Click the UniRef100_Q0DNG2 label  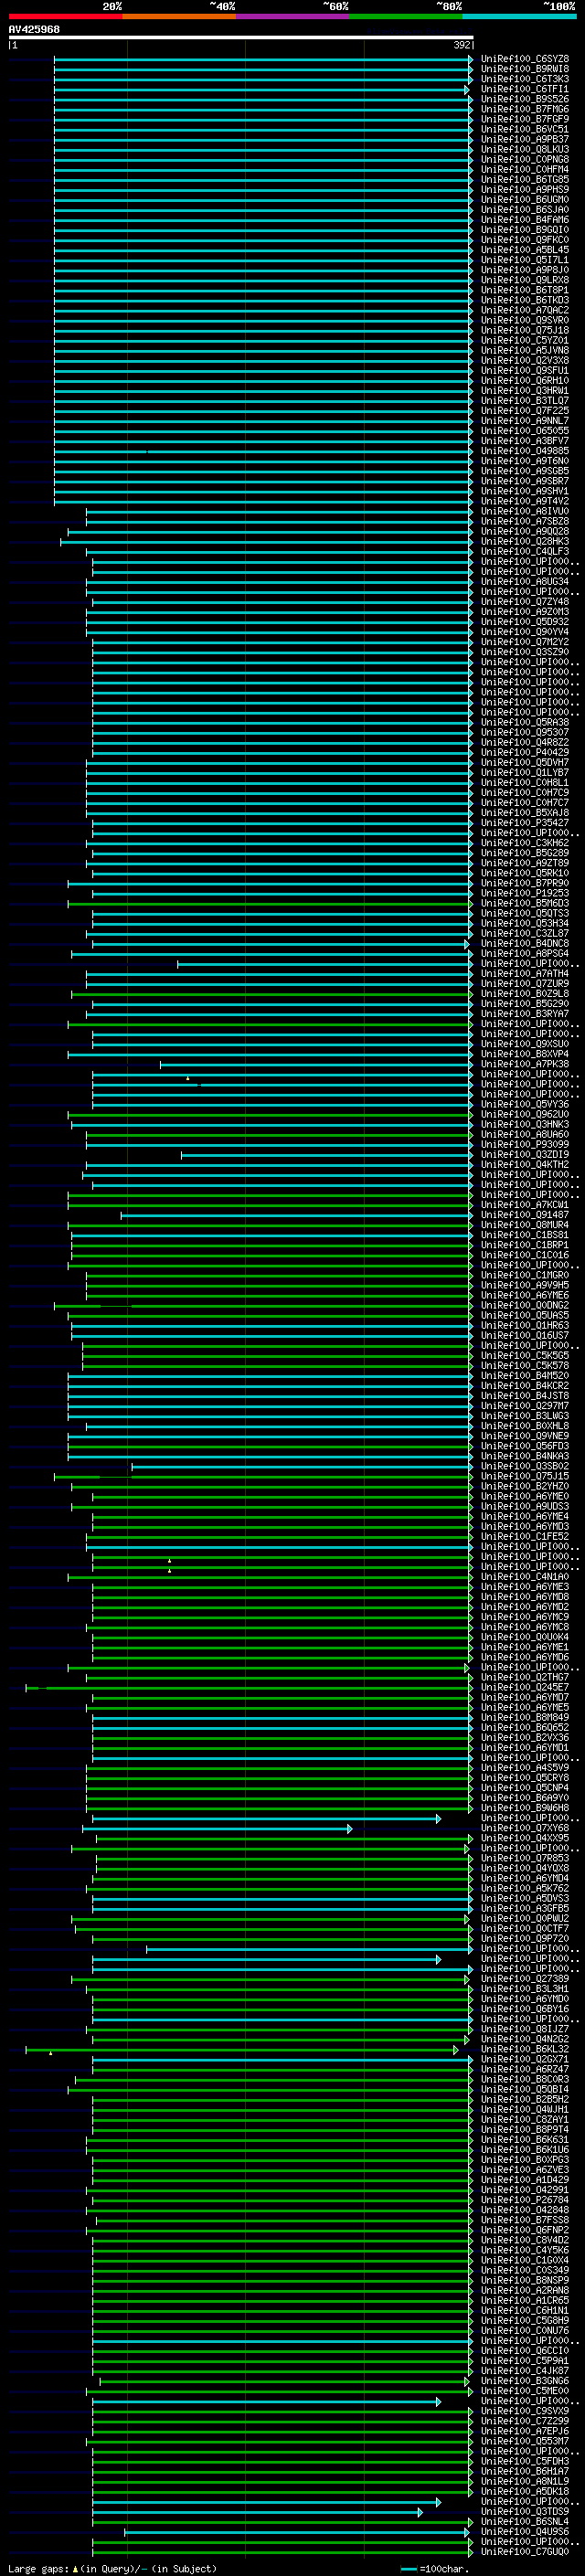pos(525,1305)
